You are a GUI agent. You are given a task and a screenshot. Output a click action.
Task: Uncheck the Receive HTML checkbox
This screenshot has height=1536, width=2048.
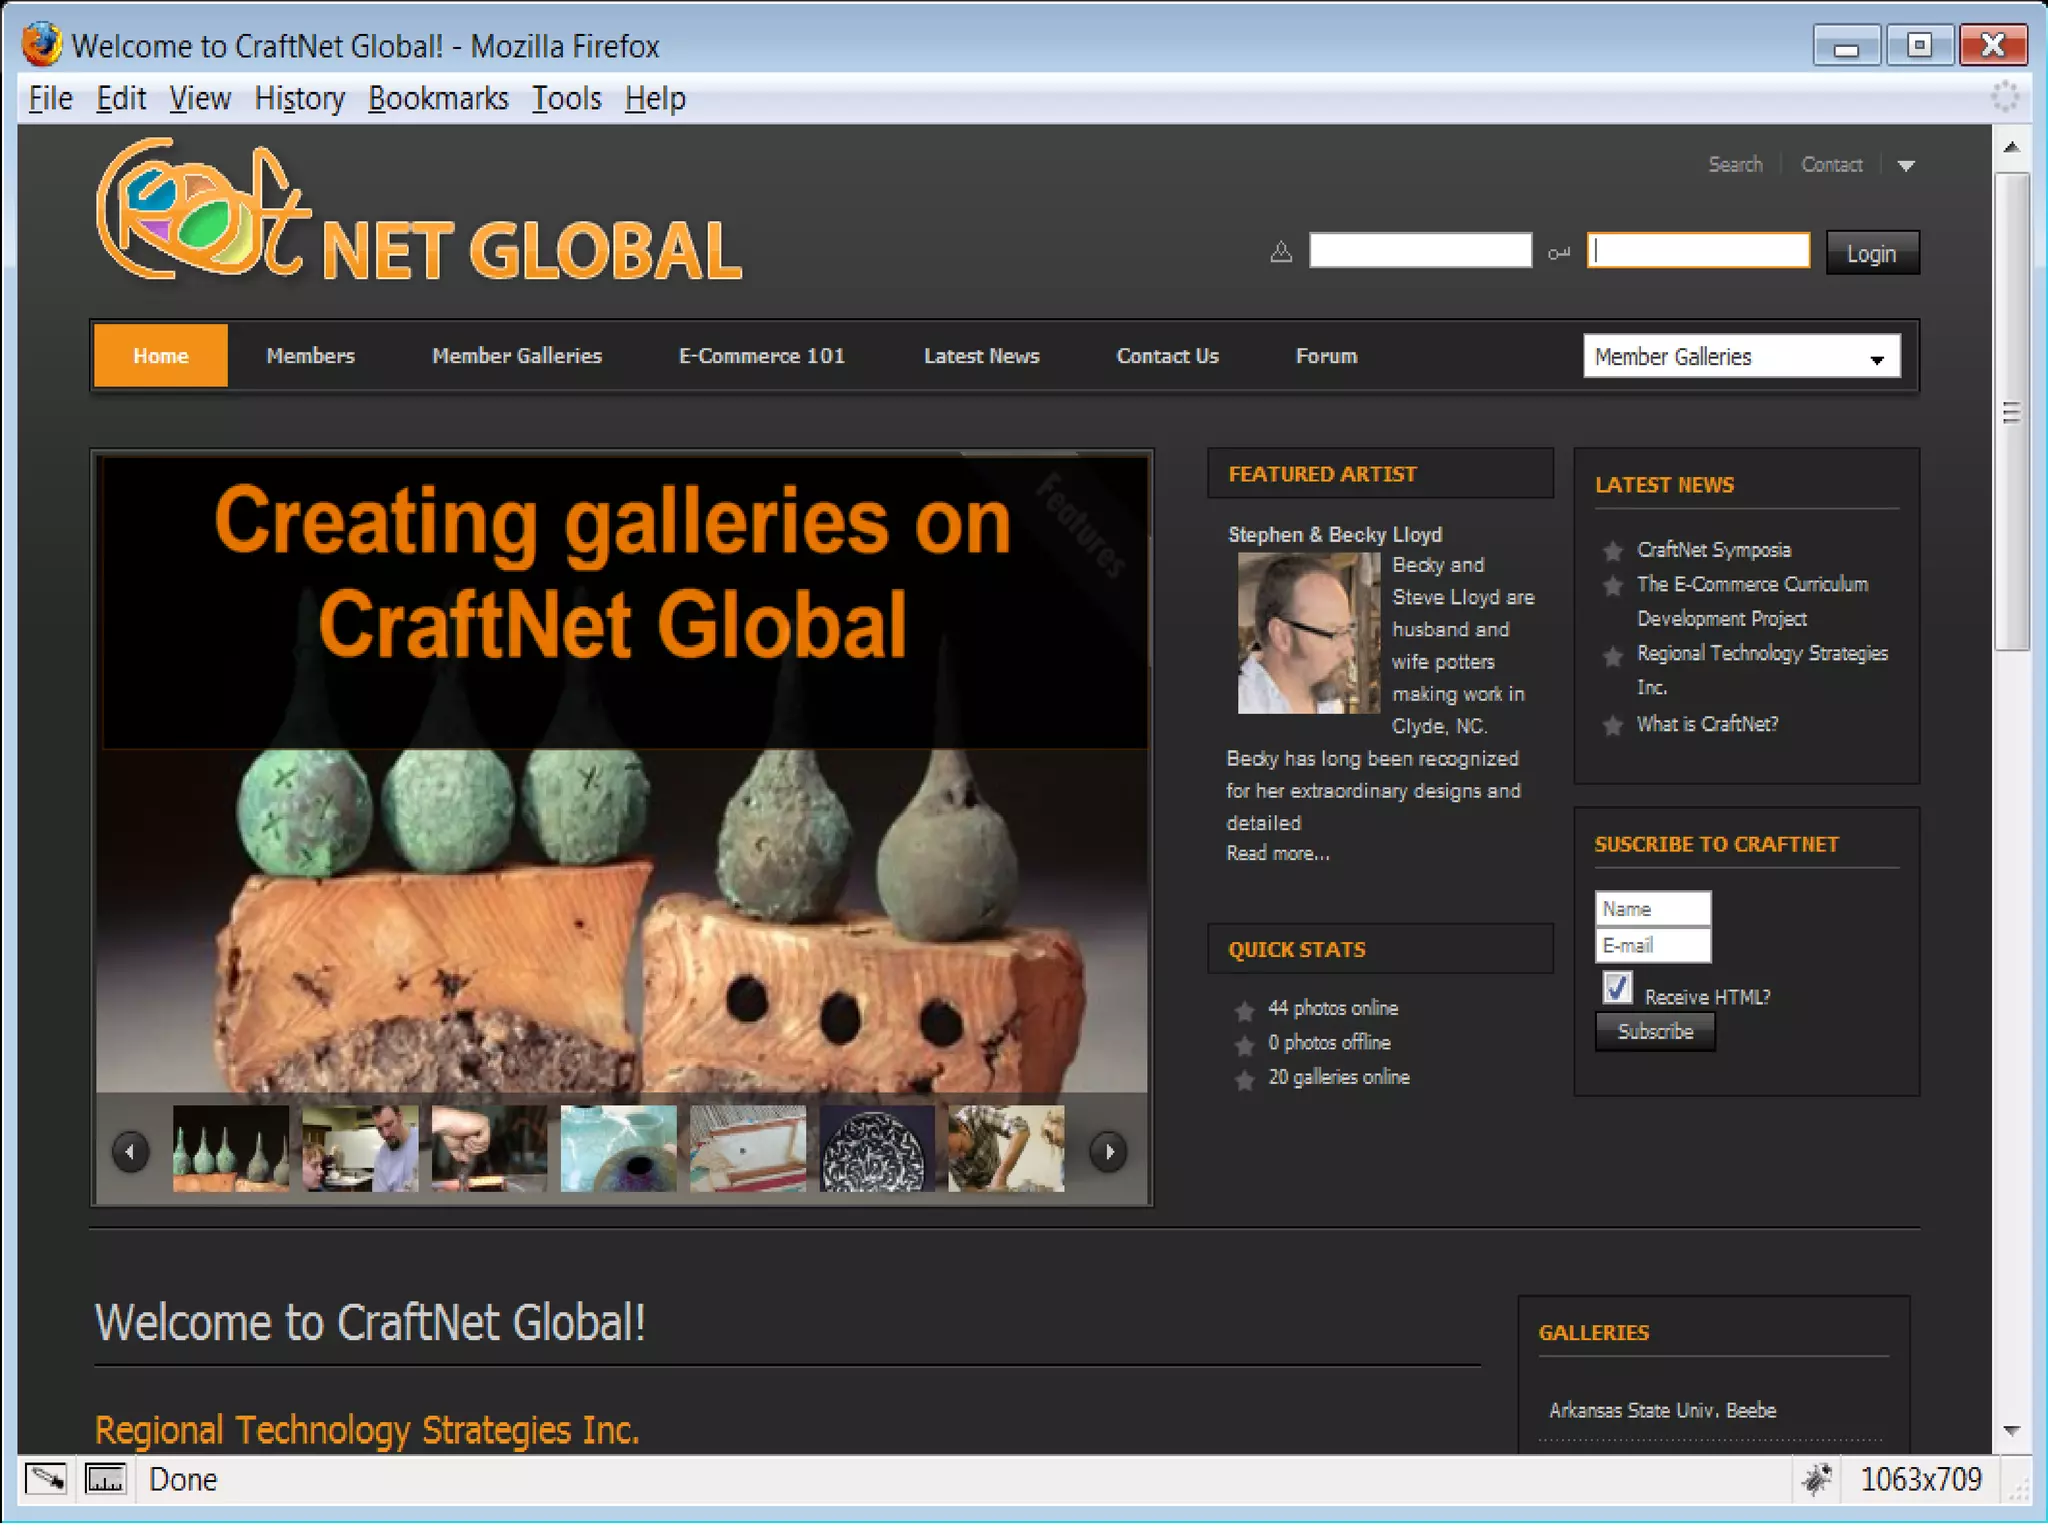1617,988
